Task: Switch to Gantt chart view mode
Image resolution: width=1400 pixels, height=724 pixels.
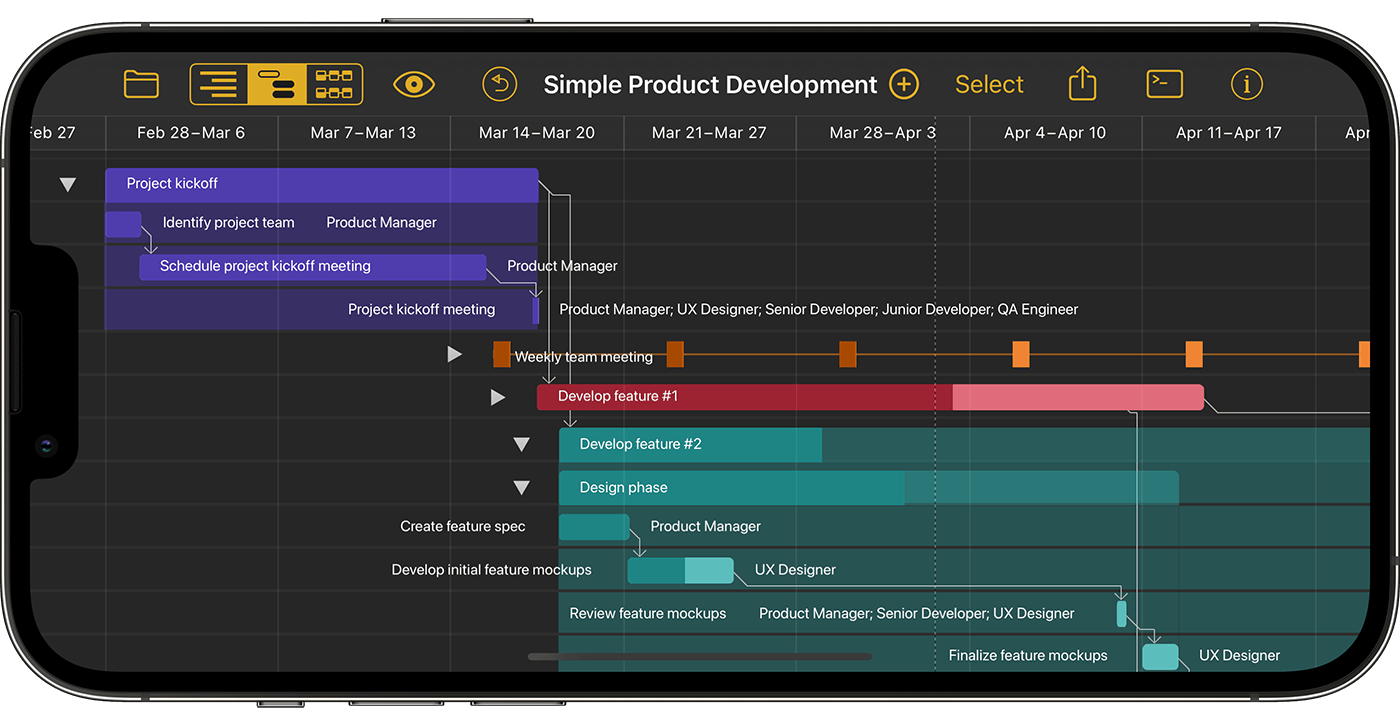Action: (276, 84)
